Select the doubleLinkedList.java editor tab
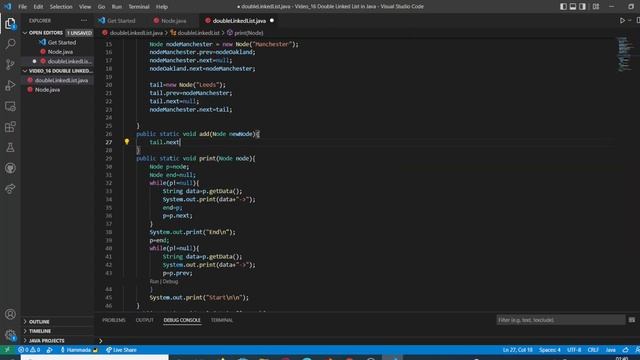The width and height of the screenshot is (640, 360). [x=239, y=20]
